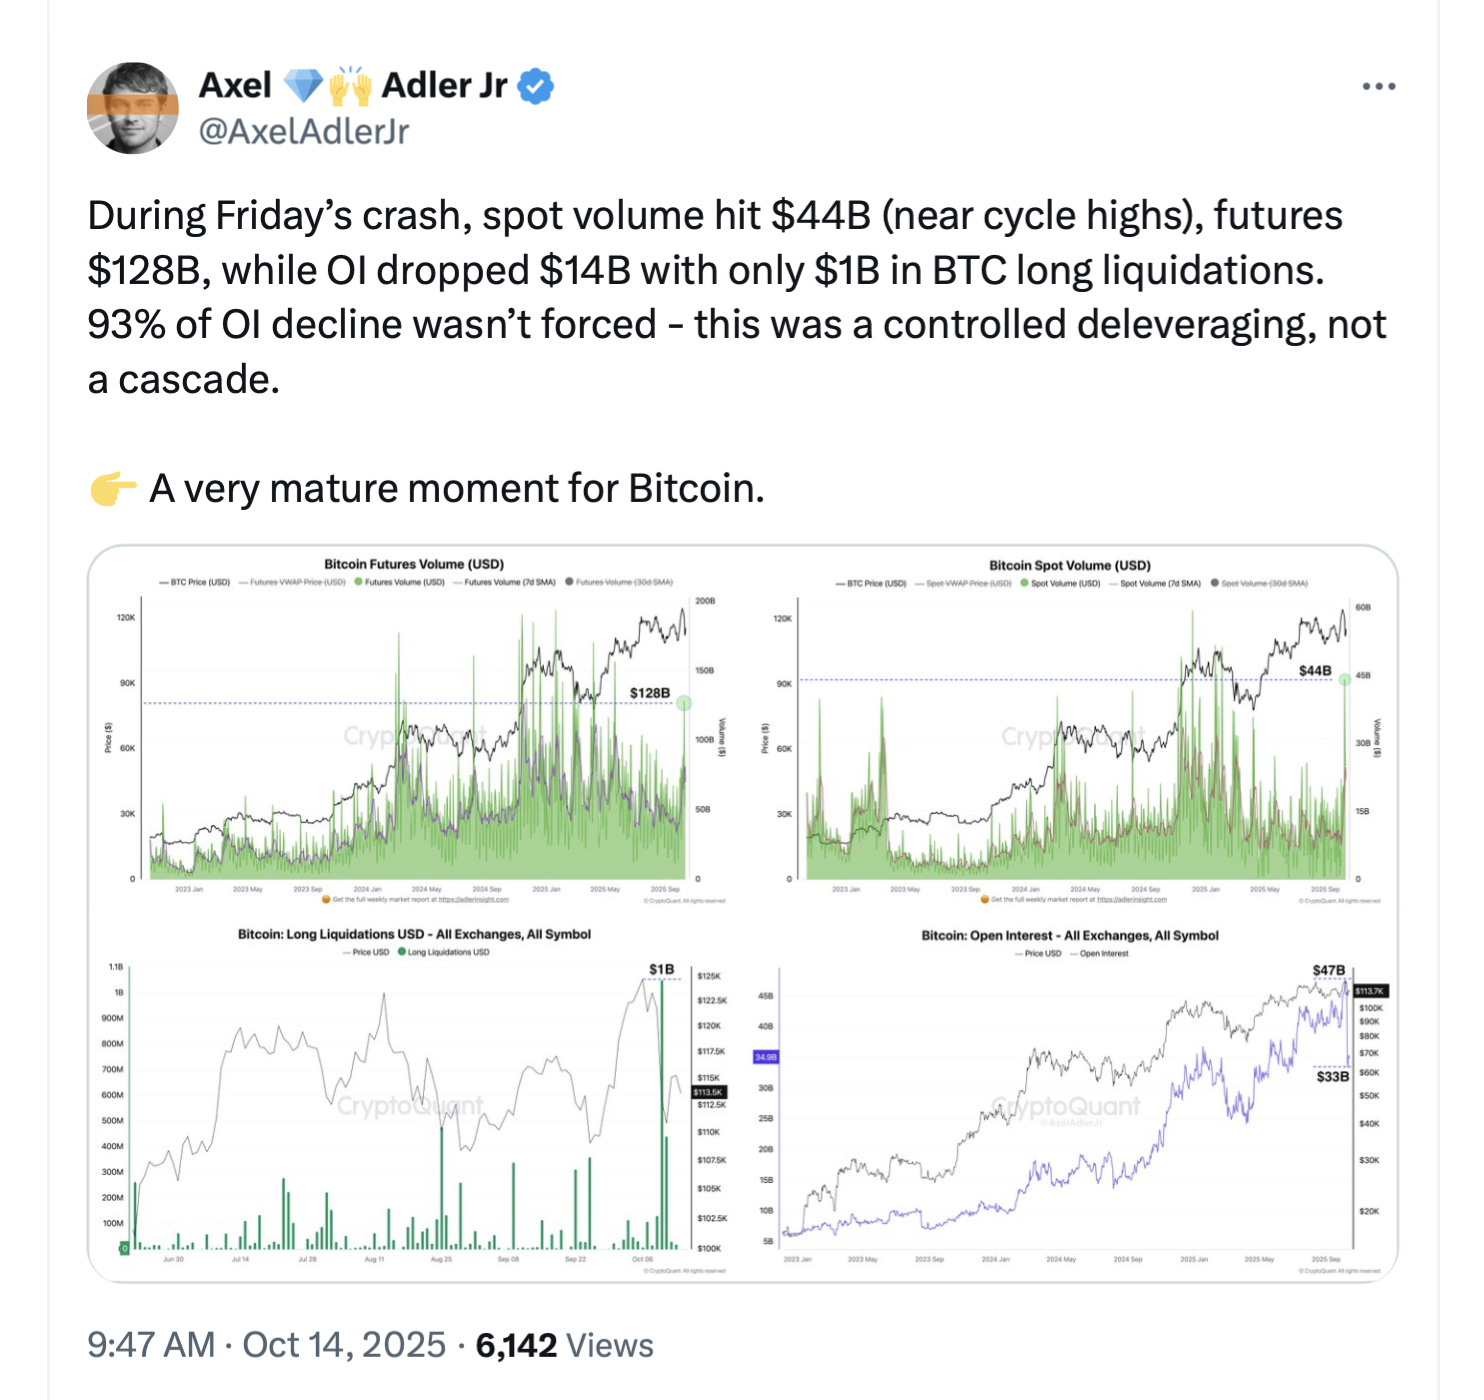The image size is (1484, 1400).
Task: Click the green dot marker beside $128B
Action: point(684,703)
